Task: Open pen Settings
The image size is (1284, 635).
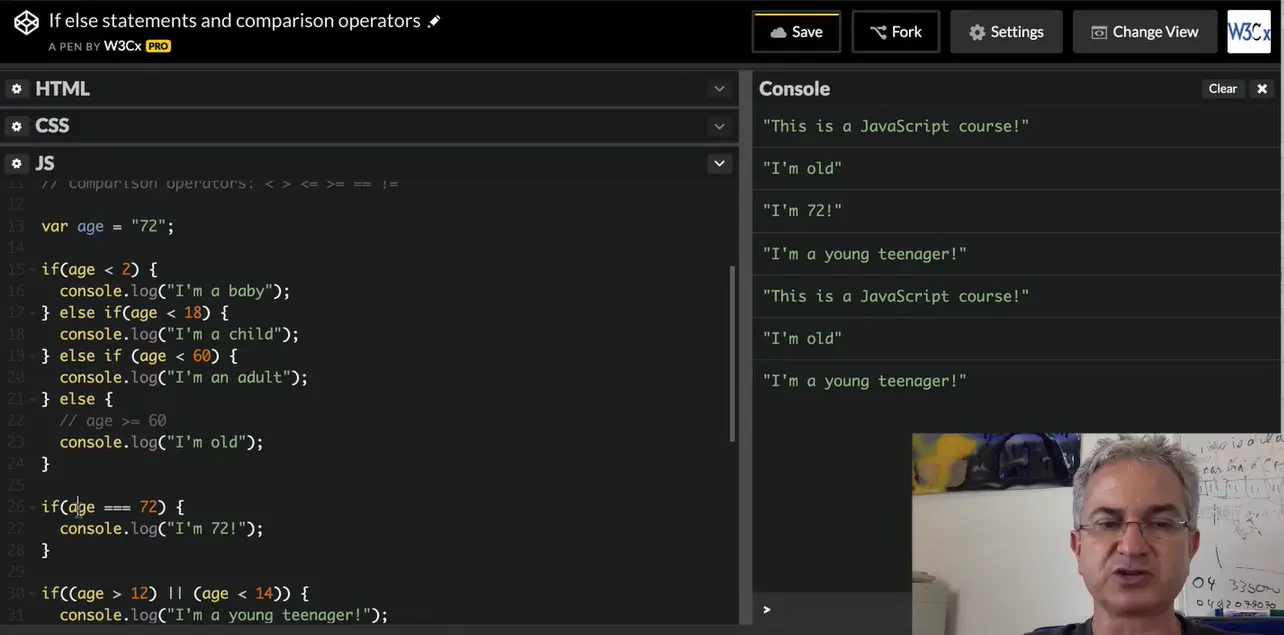Action: click(x=1006, y=32)
